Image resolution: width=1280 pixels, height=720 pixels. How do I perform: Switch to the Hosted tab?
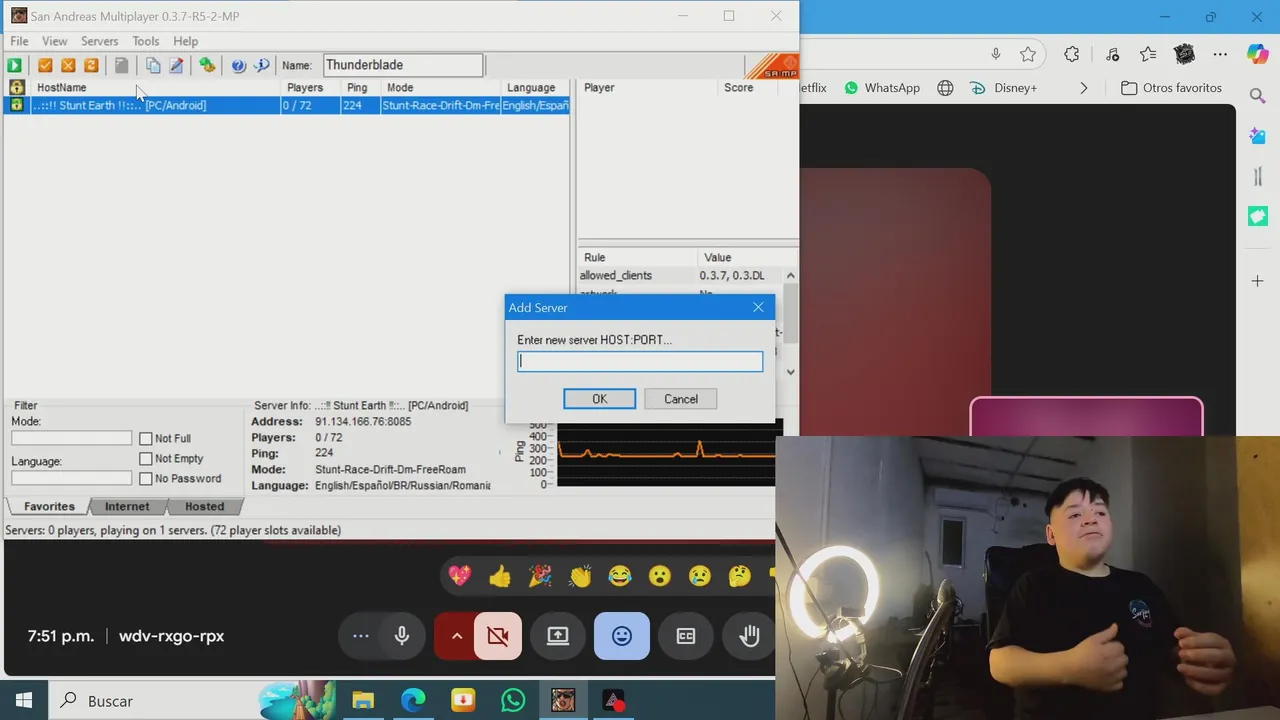pos(204,507)
